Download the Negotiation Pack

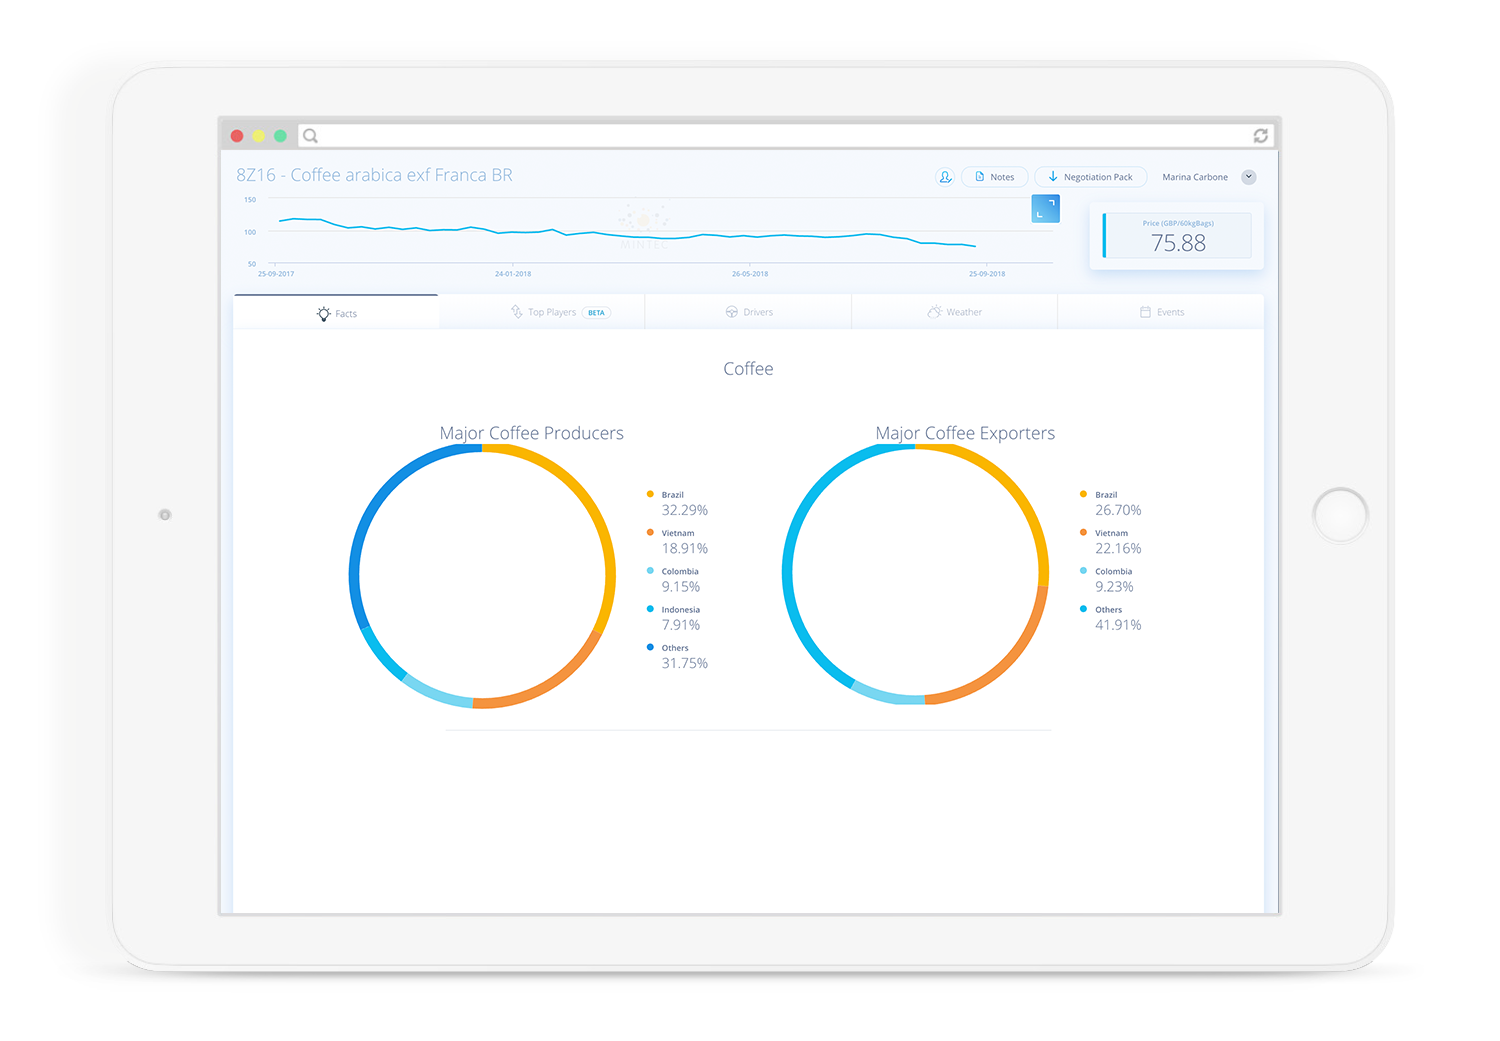click(1091, 176)
